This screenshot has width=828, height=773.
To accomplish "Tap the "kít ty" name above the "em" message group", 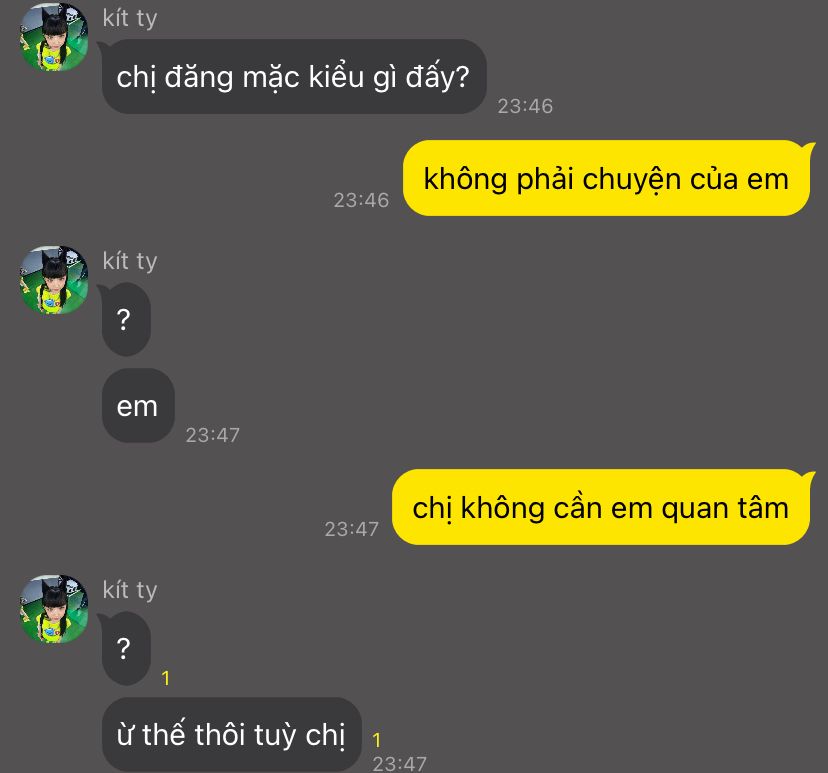I will (x=130, y=261).
